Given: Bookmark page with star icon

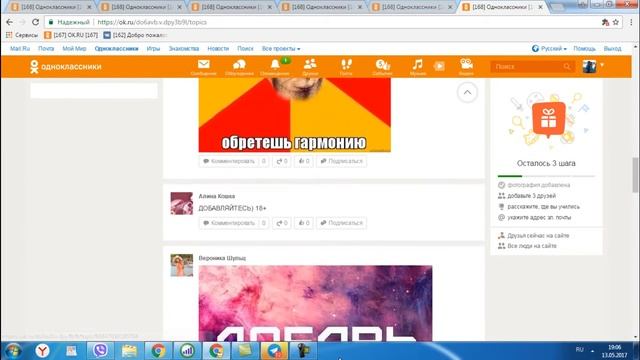Looking at the screenshot, I should tap(616, 22).
